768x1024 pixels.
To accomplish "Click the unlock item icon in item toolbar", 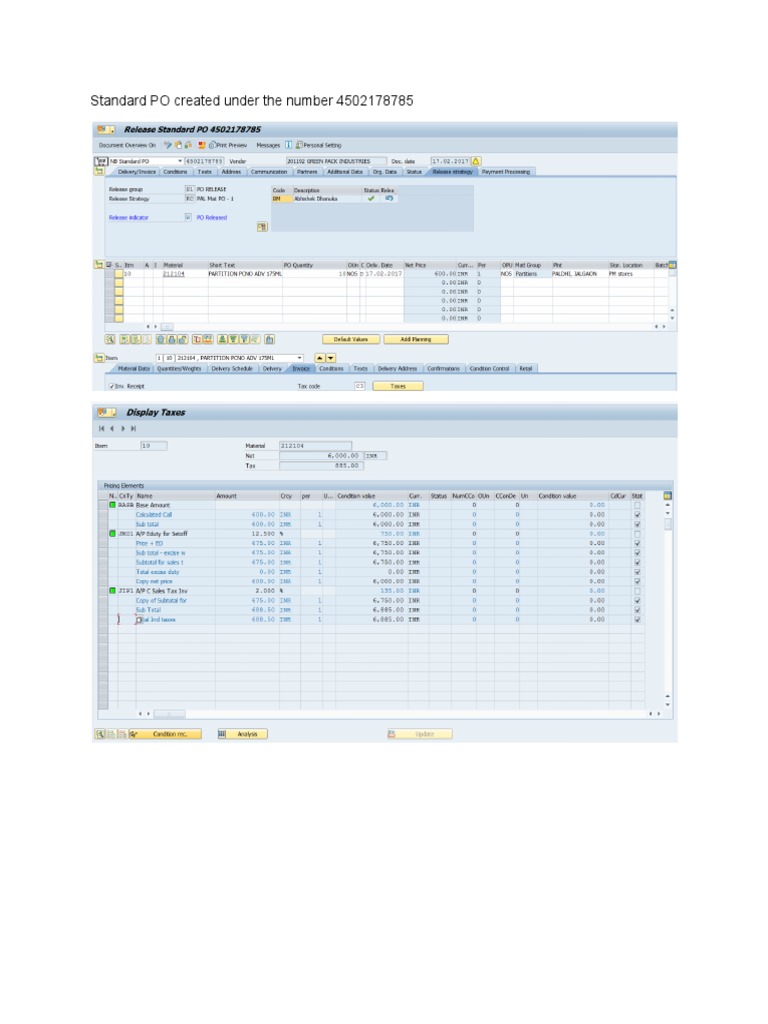I will pyautogui.click(x=184, y=339).
